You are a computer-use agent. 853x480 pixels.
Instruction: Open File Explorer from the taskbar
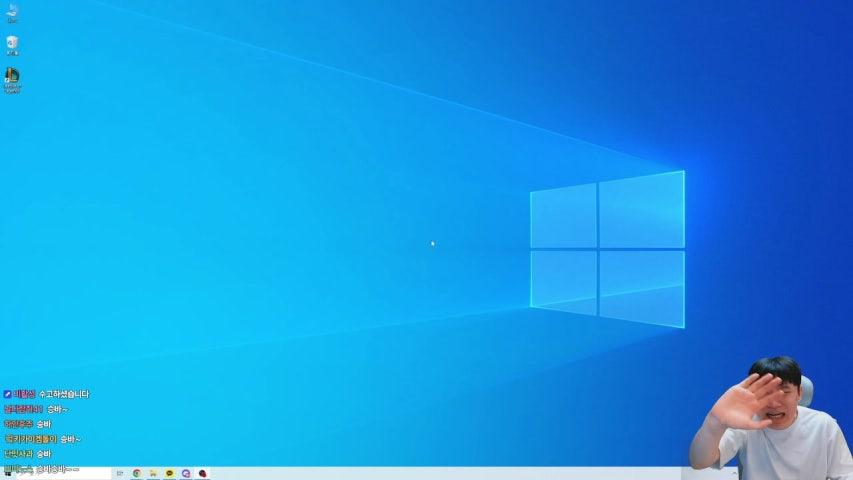(x=153, y=473)
